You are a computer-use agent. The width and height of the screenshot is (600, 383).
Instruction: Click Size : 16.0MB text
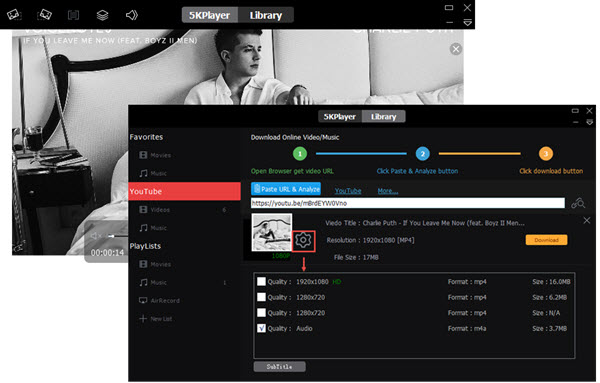(x=551, y=282)
